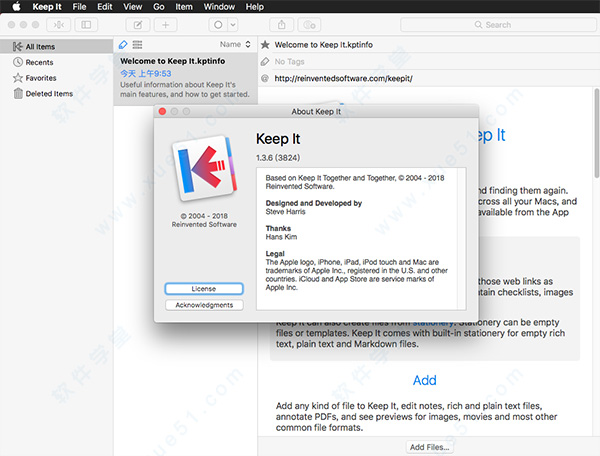600x456 pixels.
Task: Open the Window menu
Action: click(219, 7)
